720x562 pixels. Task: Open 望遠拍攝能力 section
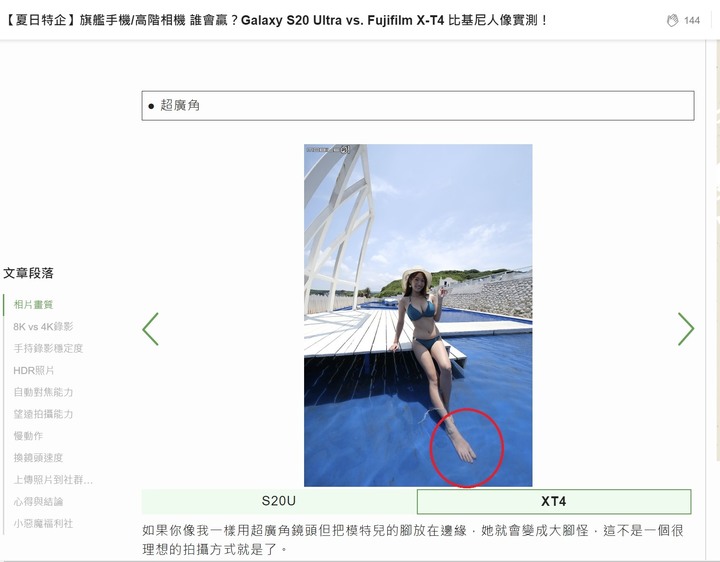click(x=43, y=414)
